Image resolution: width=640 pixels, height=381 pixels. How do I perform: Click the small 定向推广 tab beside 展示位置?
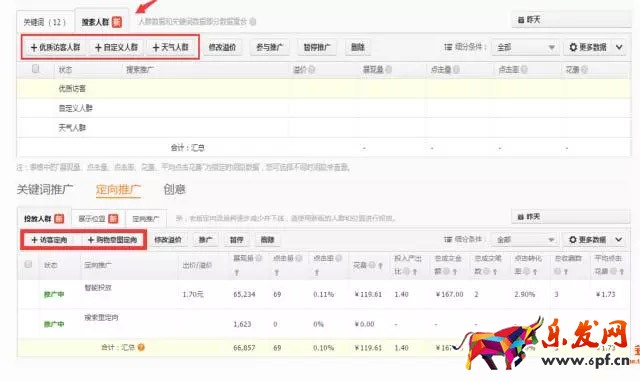click(146, 219)
